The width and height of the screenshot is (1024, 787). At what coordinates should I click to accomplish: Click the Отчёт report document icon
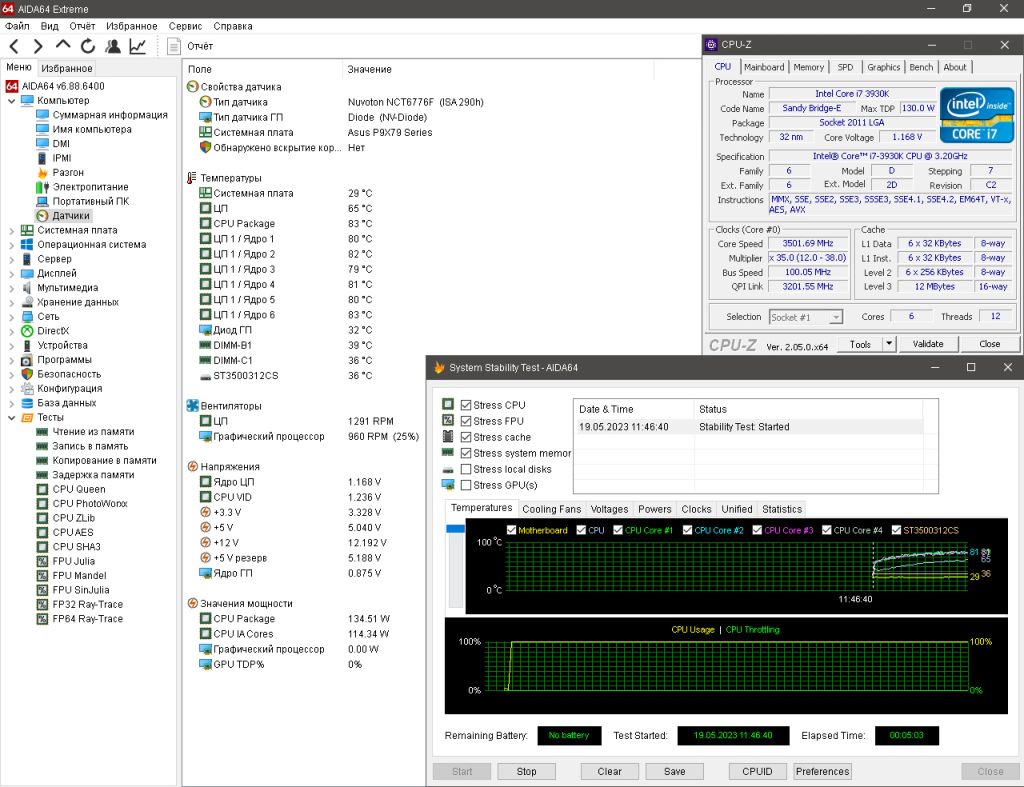pos(174,46)
